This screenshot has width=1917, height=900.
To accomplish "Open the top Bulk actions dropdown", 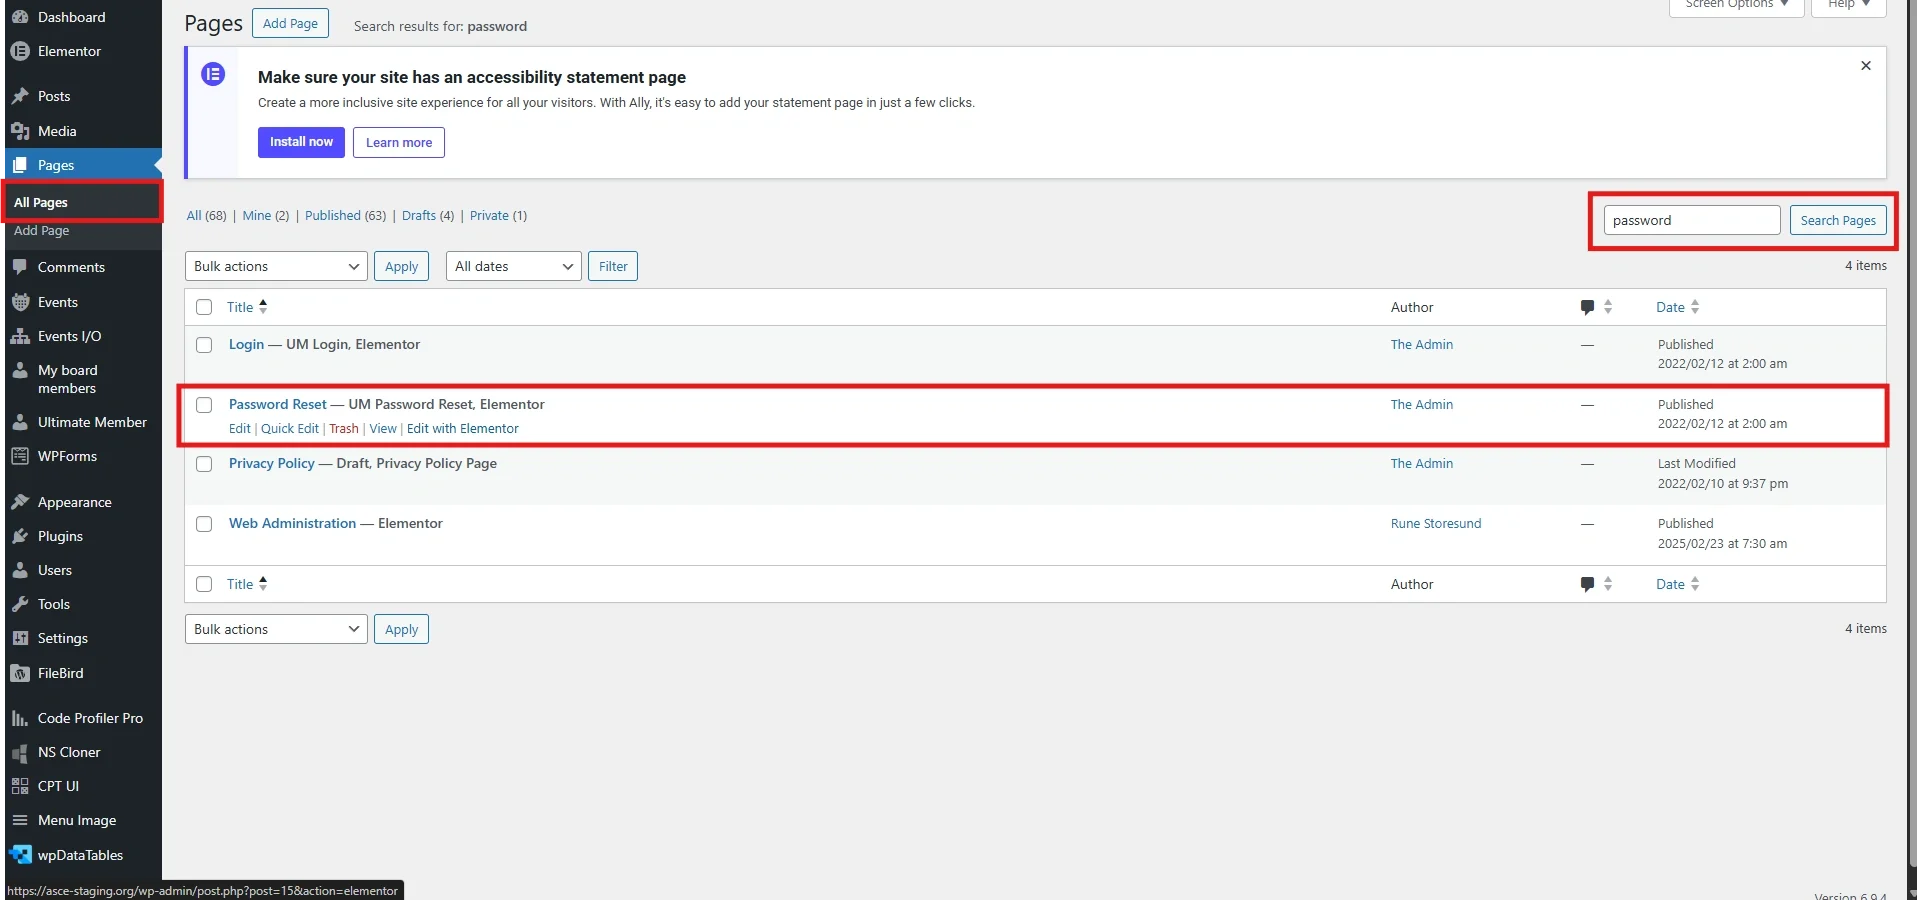I will coord(276,266).
